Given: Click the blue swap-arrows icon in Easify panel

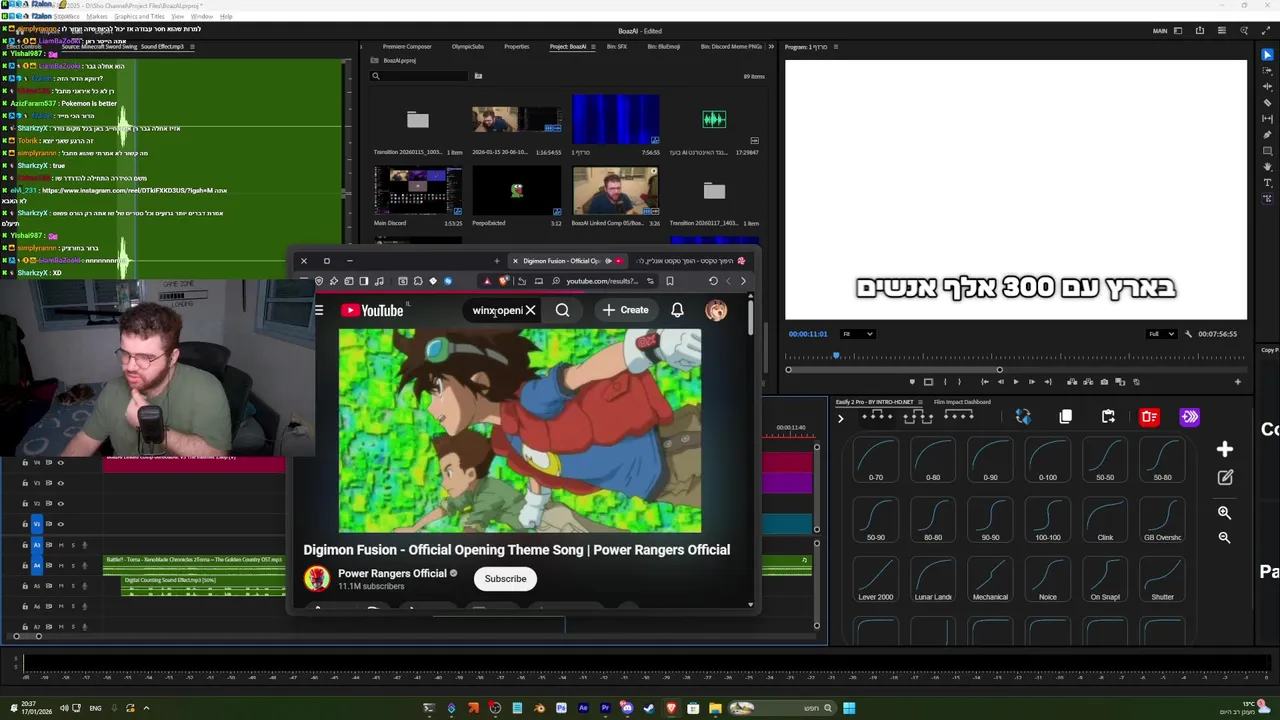Looking at the screenshot, I should point(1023,417).
